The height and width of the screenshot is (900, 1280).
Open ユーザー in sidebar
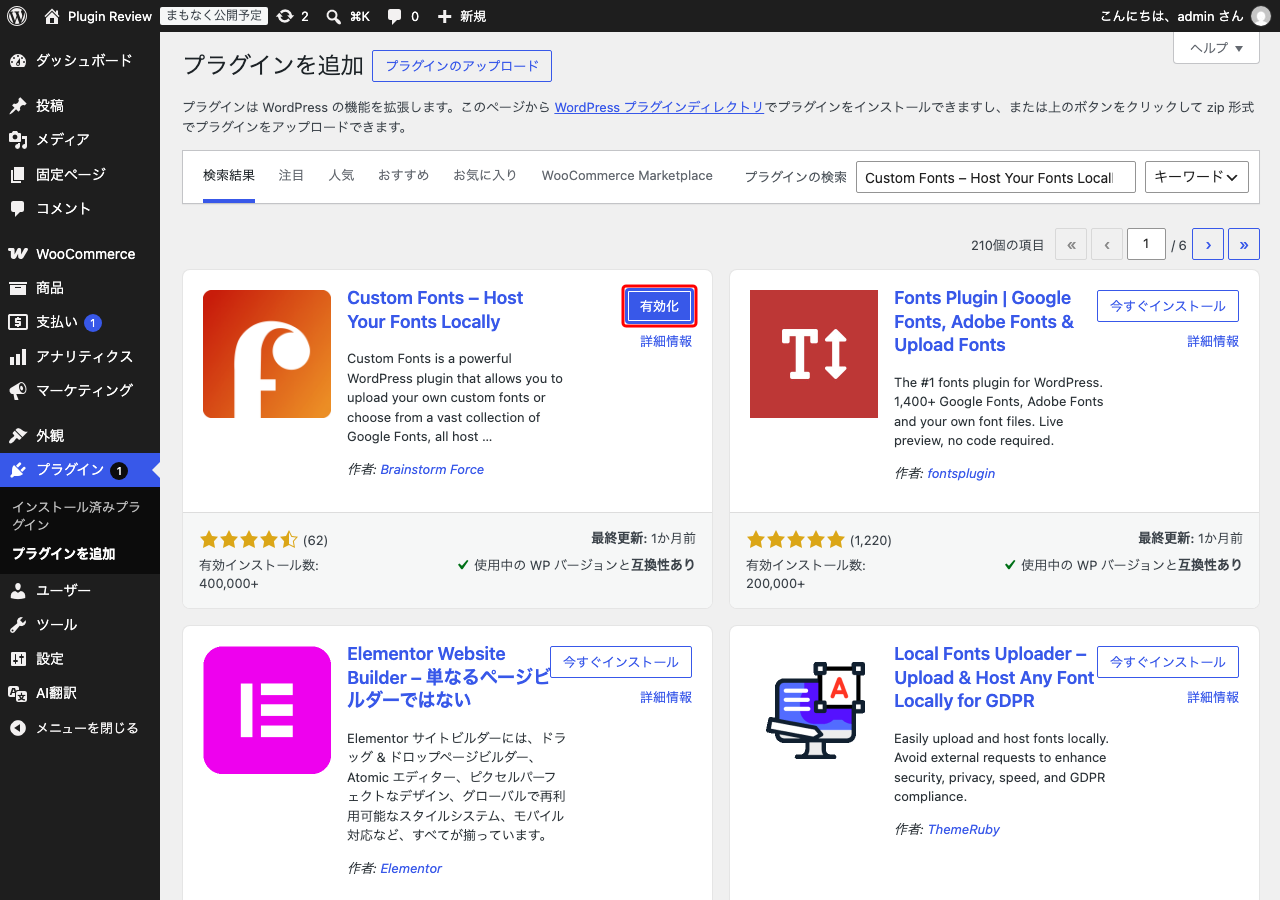[80, 591]
